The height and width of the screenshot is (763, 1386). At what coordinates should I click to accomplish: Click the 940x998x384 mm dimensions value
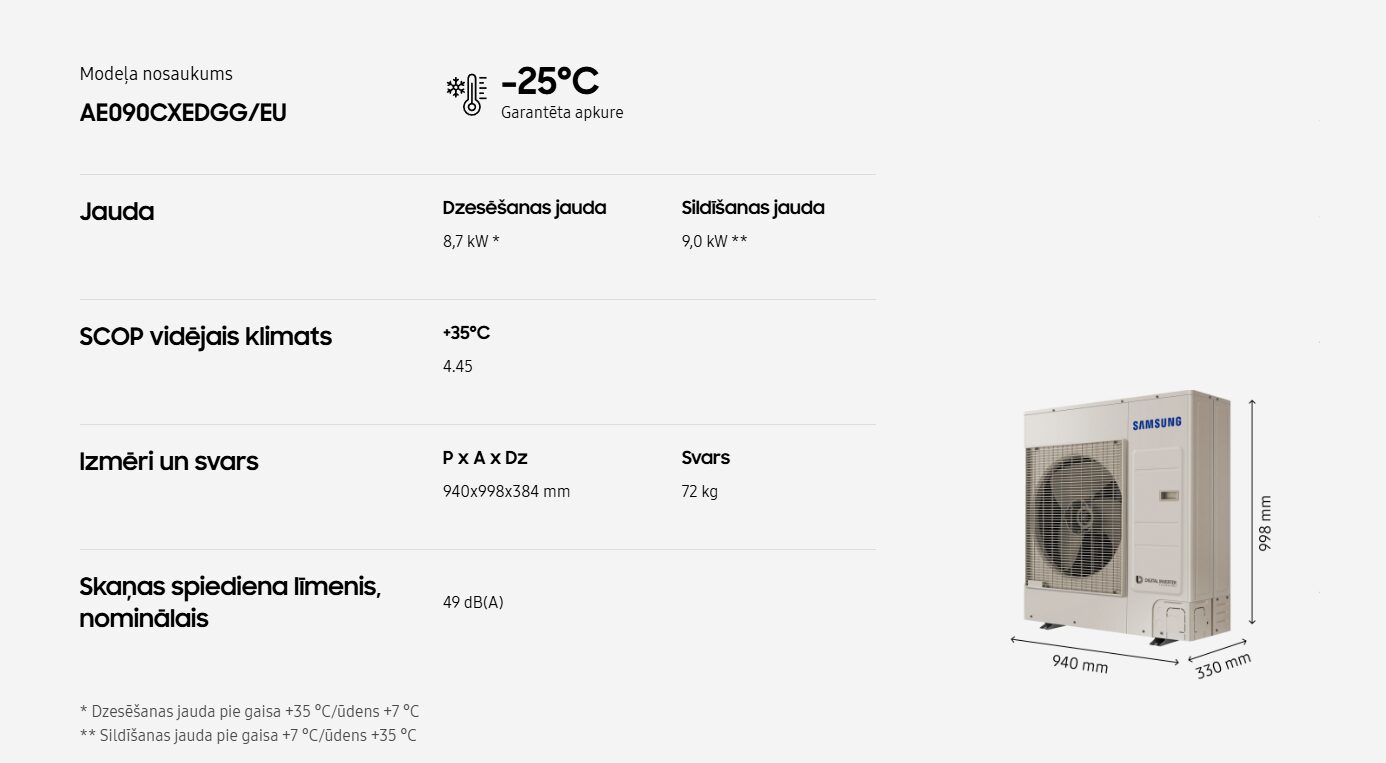[x=506, y=491]
